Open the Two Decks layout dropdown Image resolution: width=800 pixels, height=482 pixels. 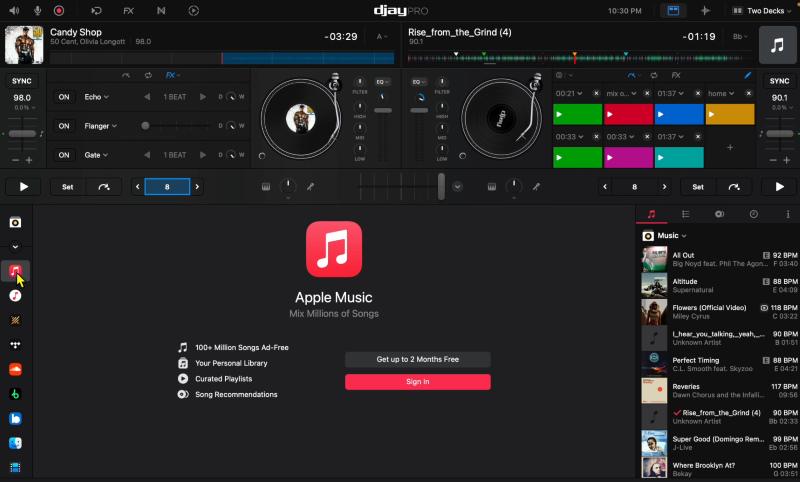(x=764, y=11)
